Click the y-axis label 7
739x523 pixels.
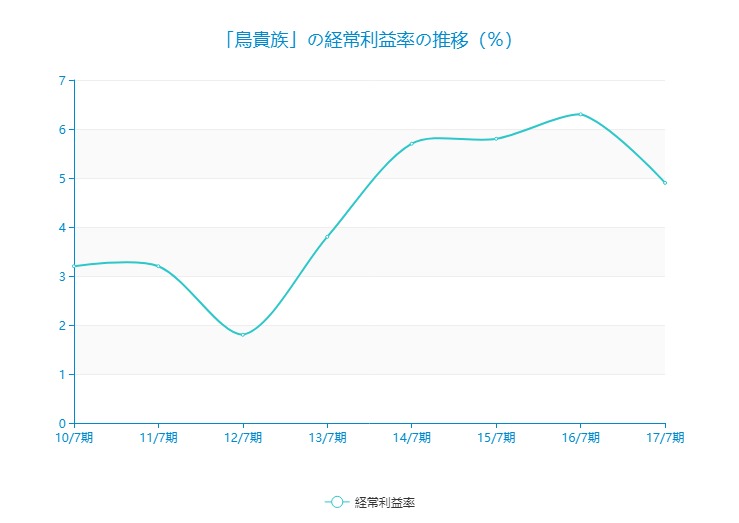62,80
